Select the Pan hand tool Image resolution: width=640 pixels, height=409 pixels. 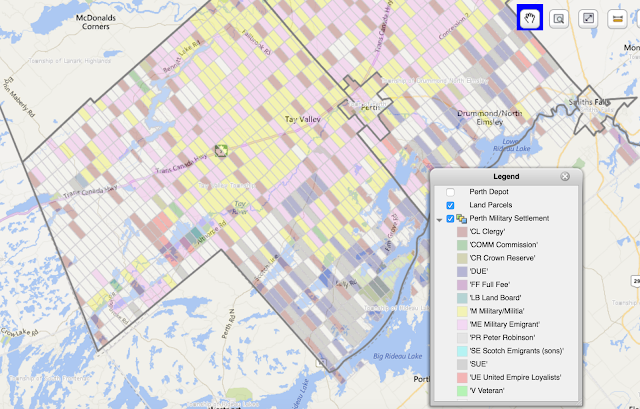click(530, 17)
